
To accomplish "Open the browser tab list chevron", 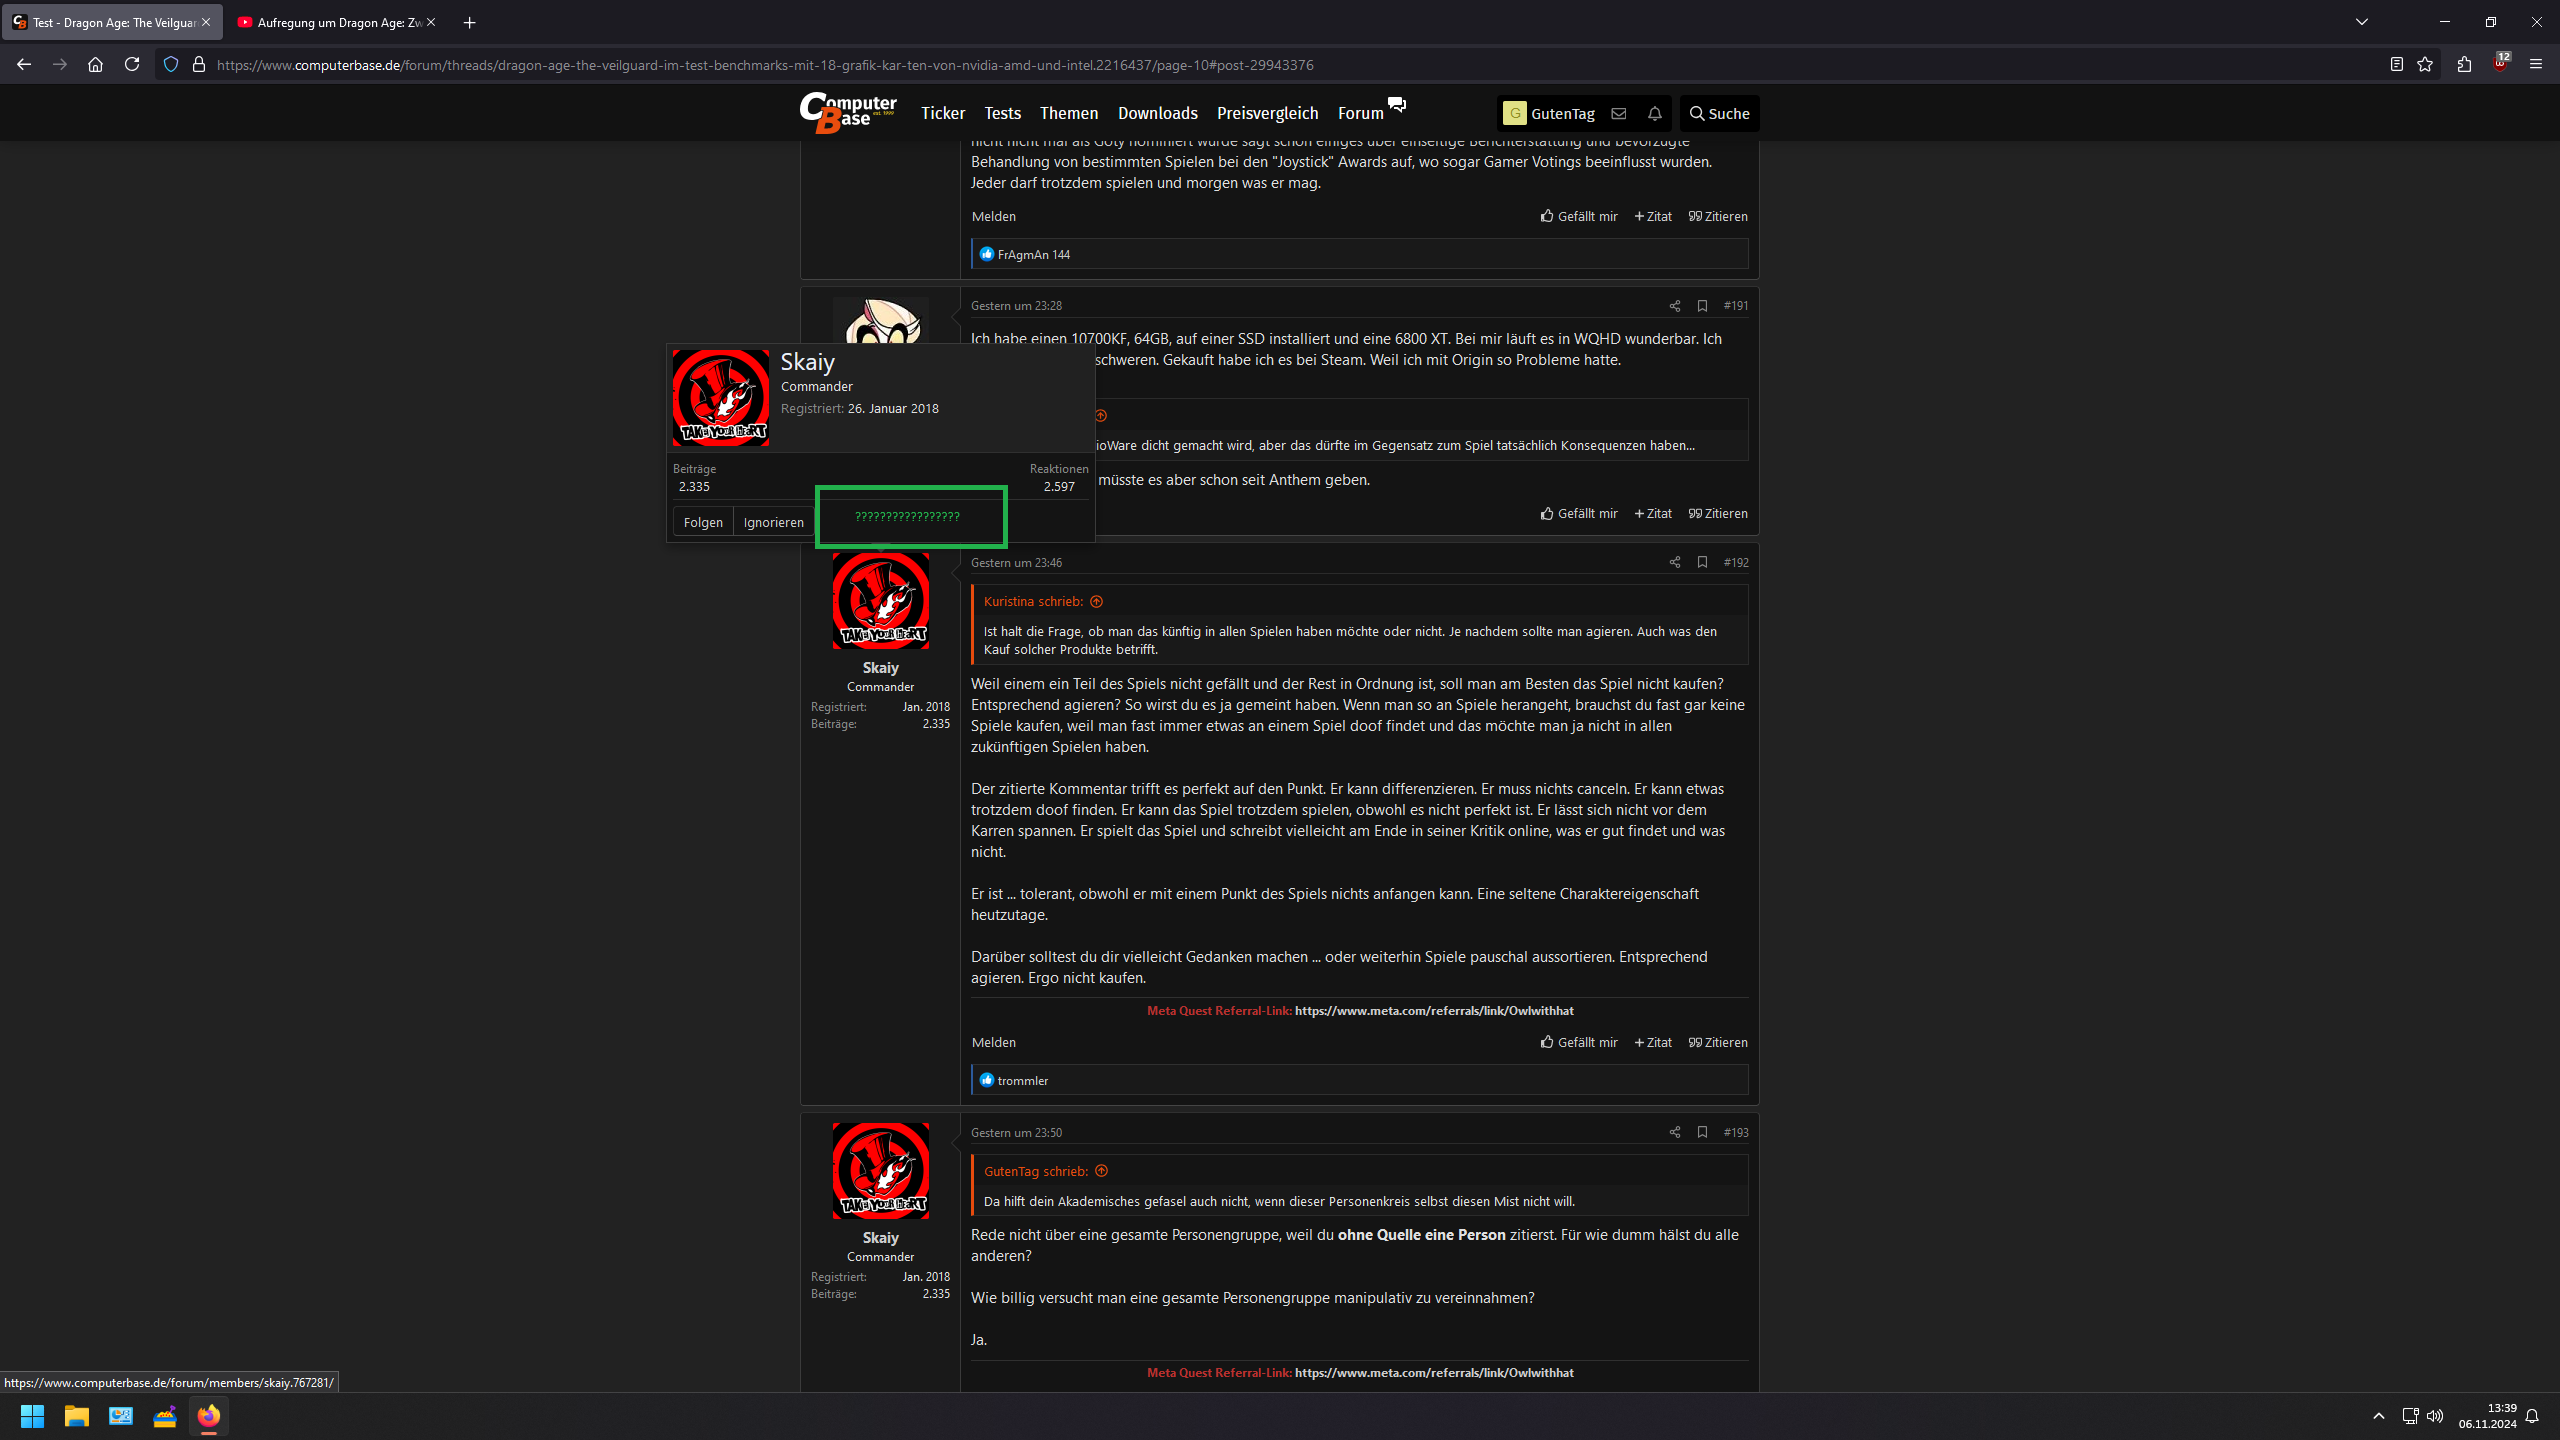I will (2360, 21).
